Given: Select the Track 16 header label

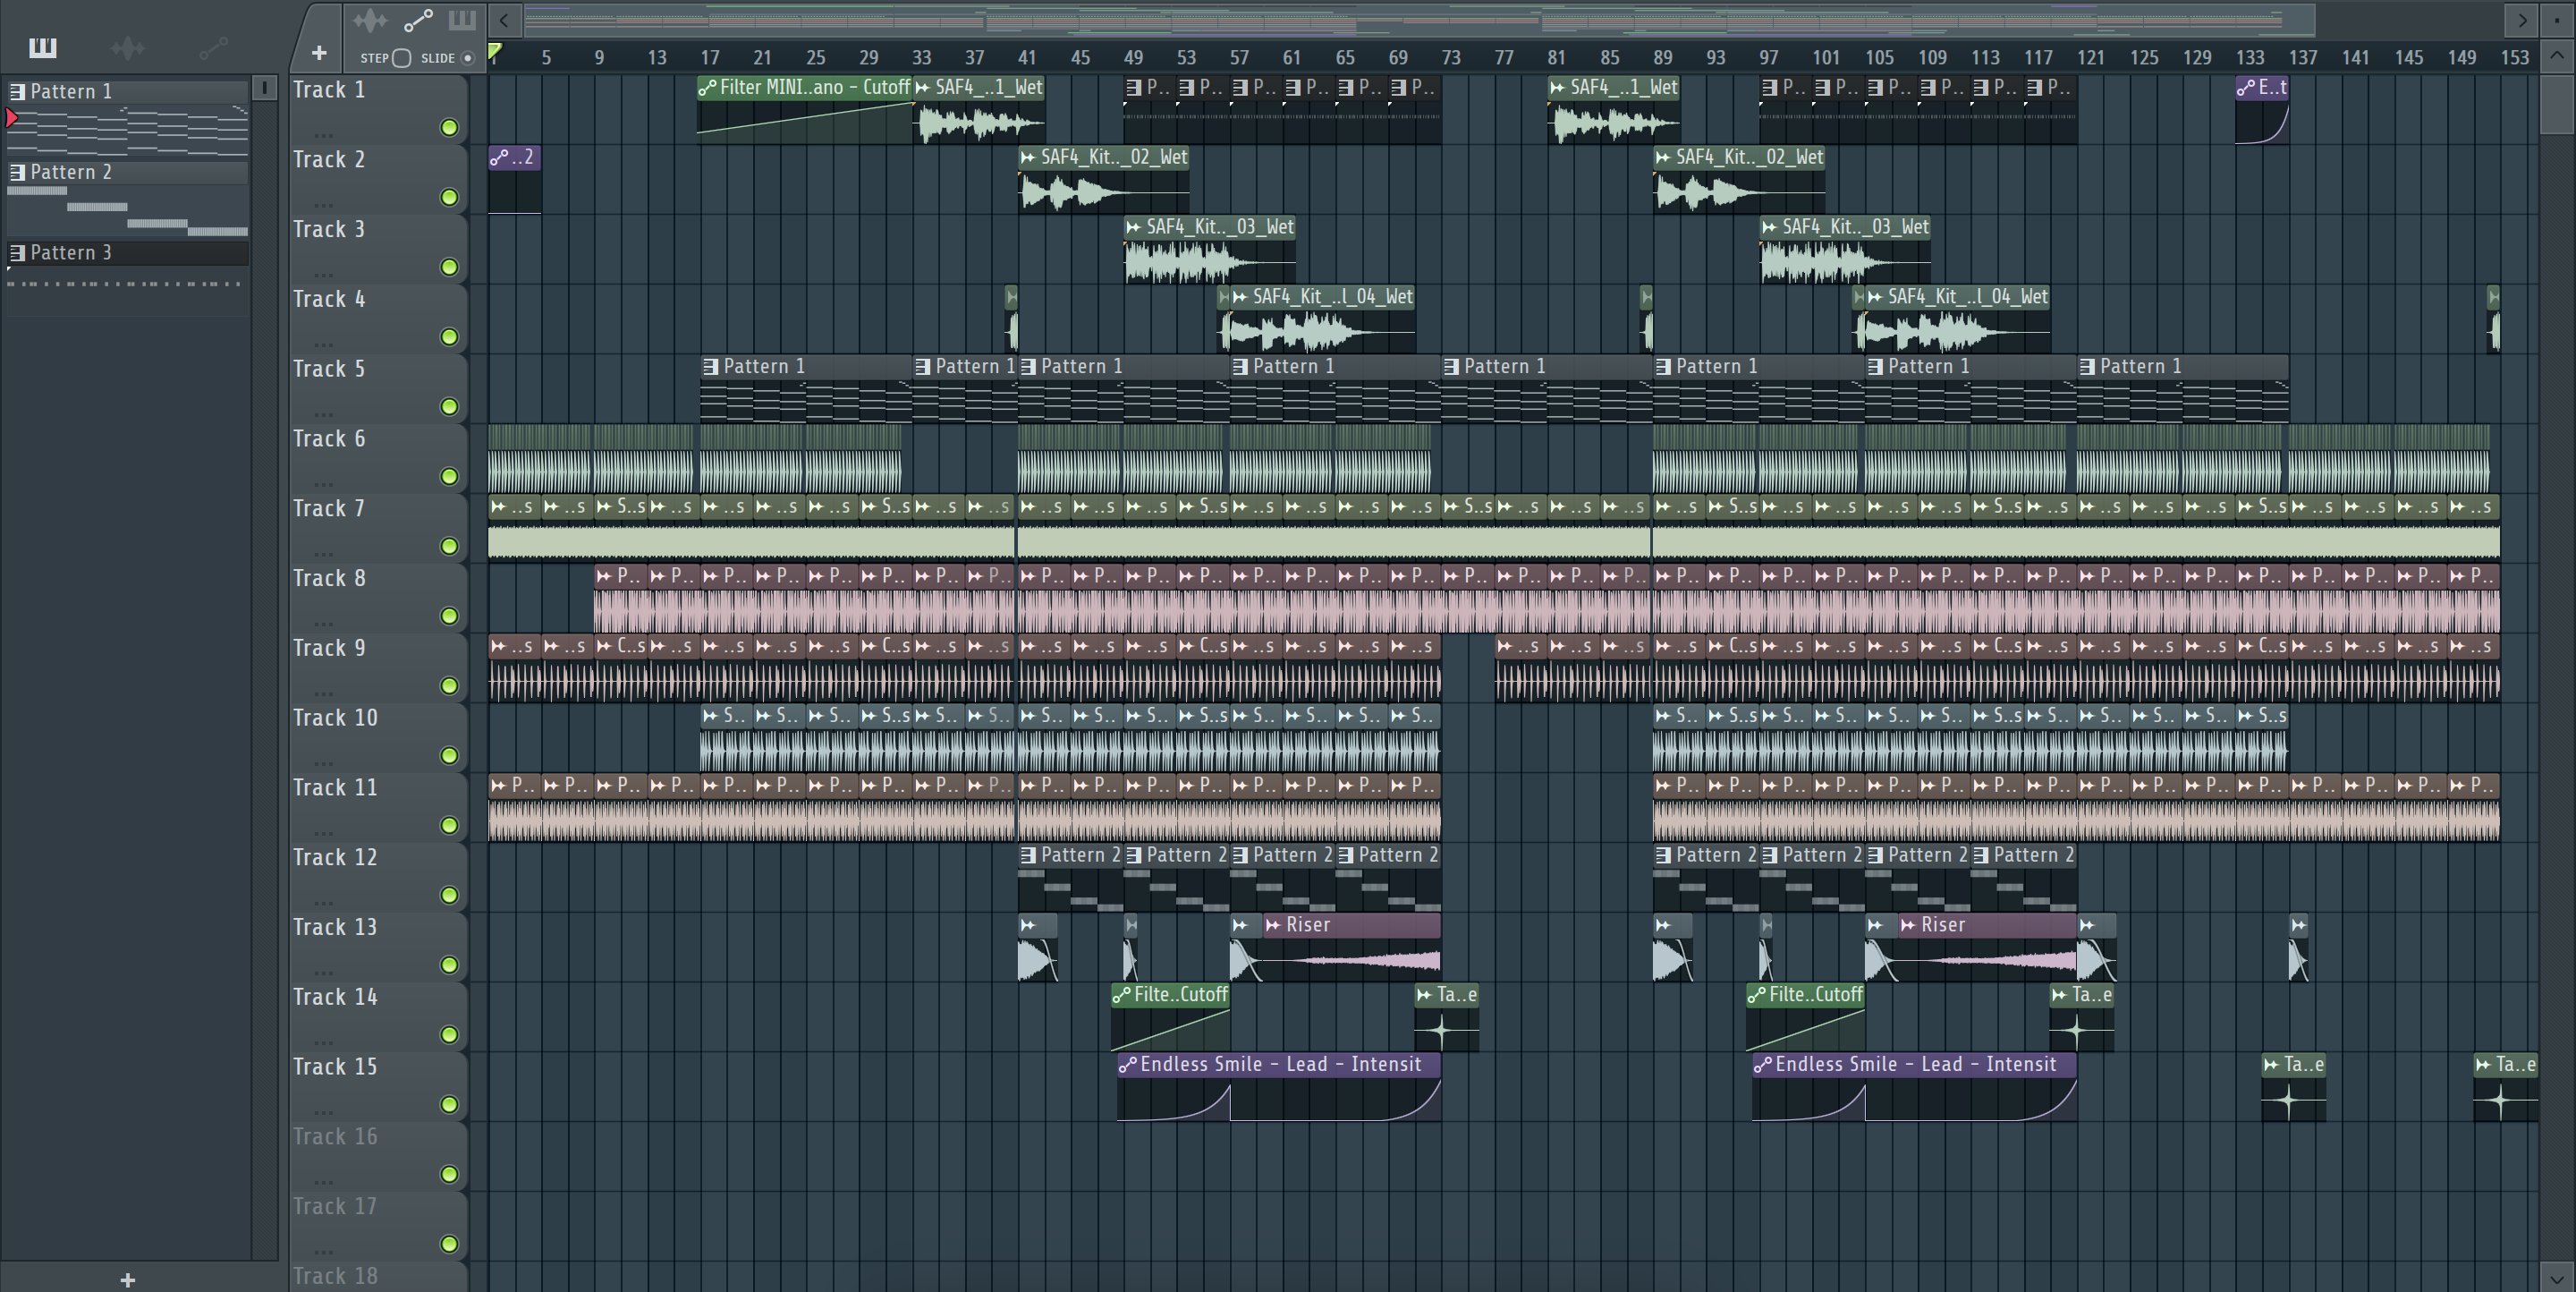Looking at the screenshot, I should [335, 1137].
